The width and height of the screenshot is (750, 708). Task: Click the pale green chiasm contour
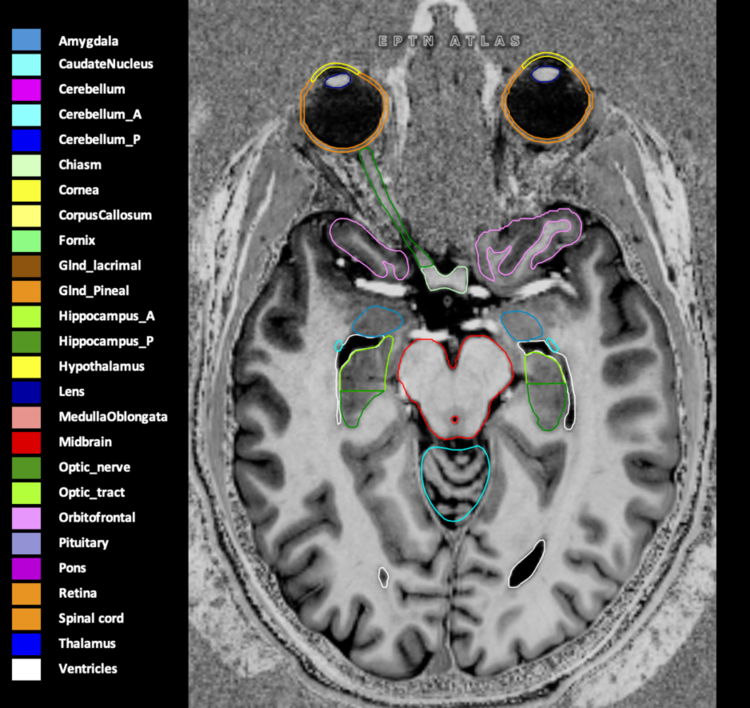(445, 278)
